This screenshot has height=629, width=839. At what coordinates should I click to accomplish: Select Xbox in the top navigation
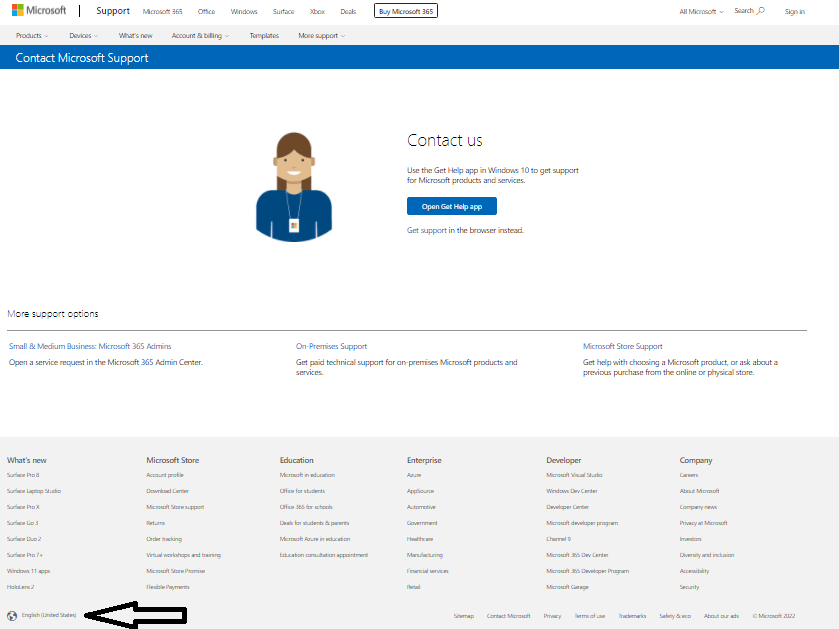click(317, 11)
